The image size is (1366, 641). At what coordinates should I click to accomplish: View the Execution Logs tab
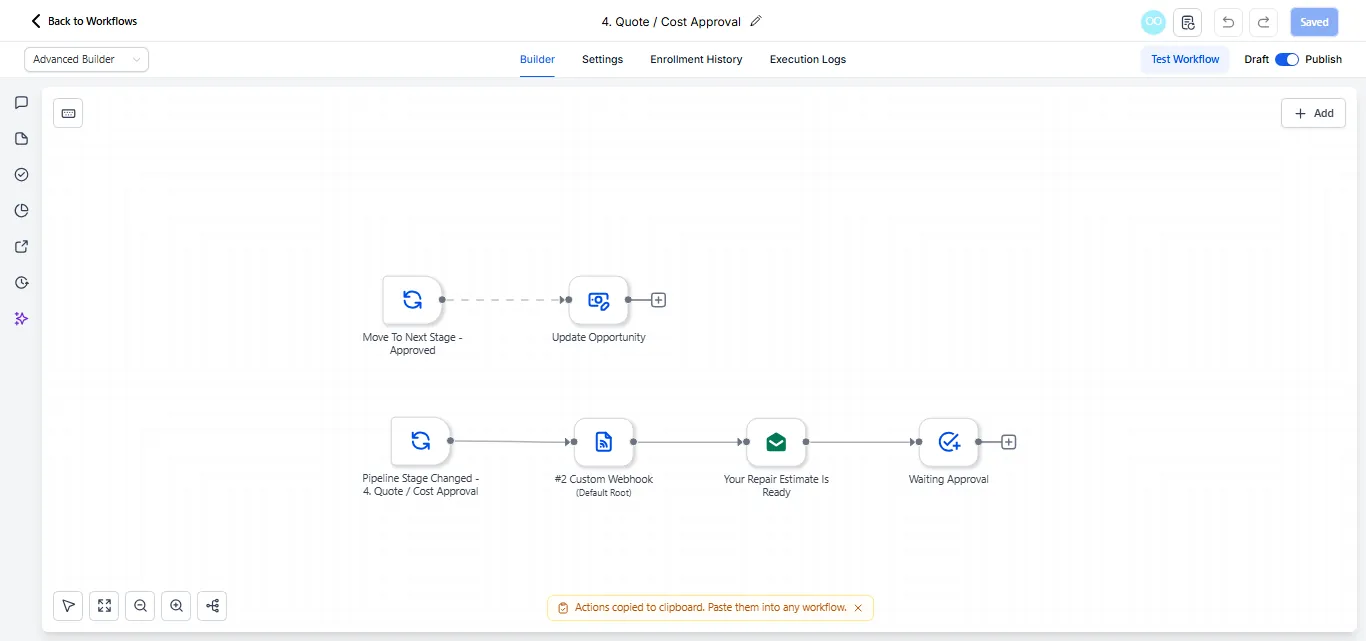click(x=808, y=60)
